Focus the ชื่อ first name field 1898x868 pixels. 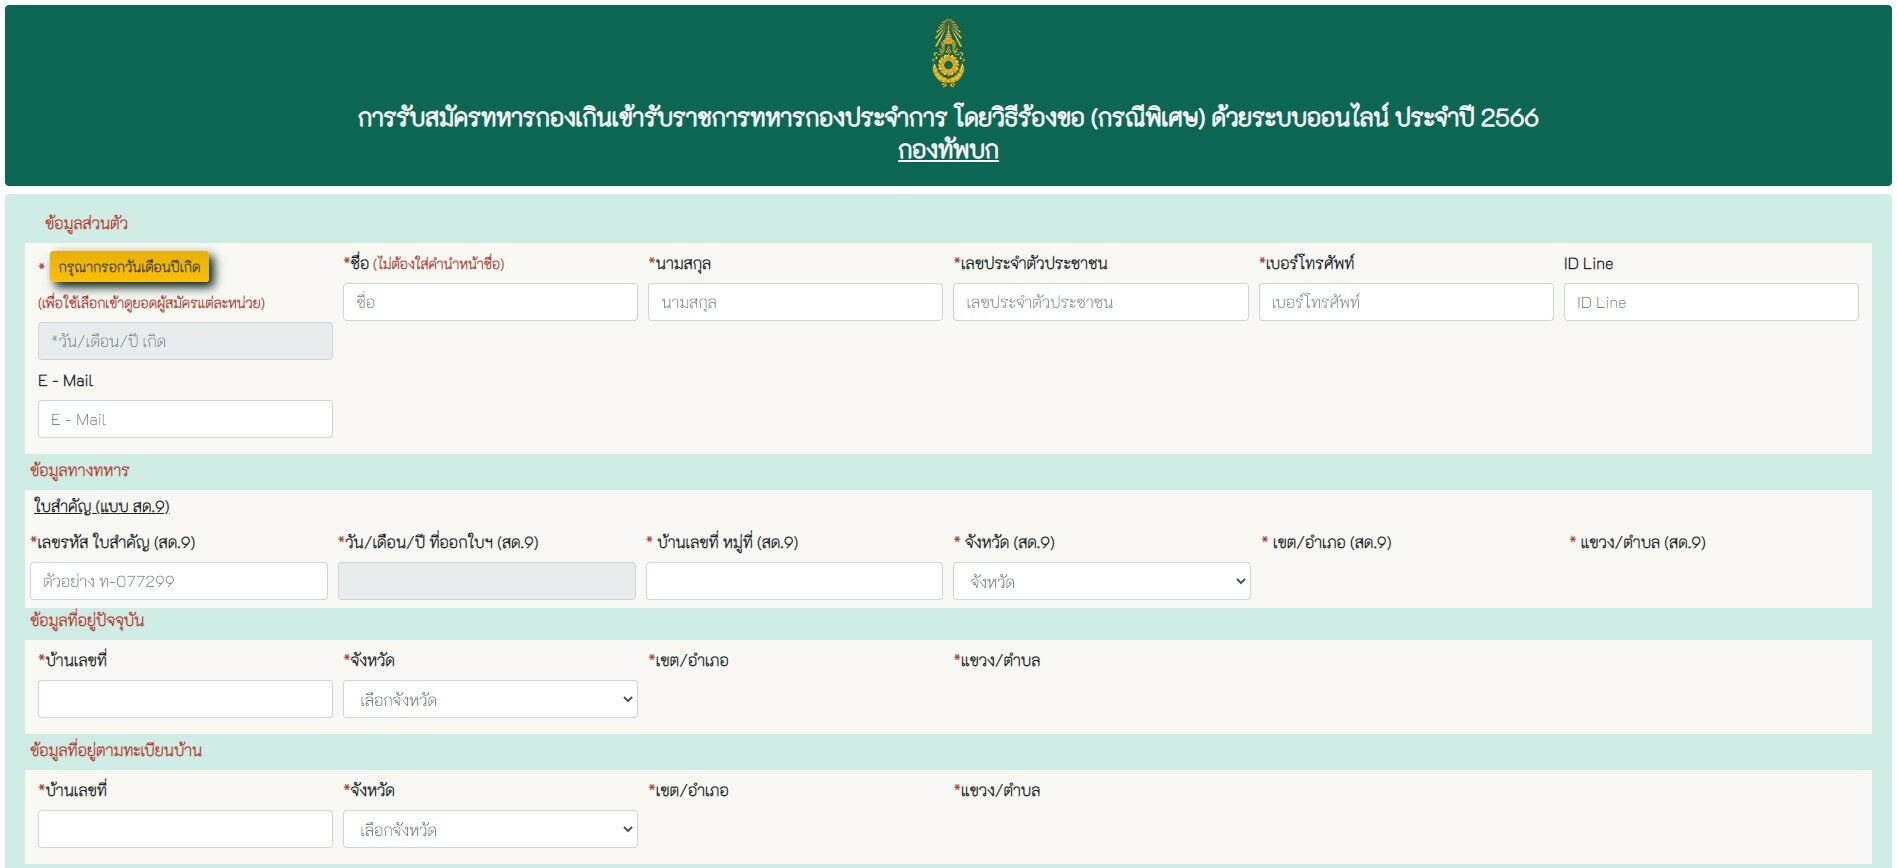click(490, 302)
